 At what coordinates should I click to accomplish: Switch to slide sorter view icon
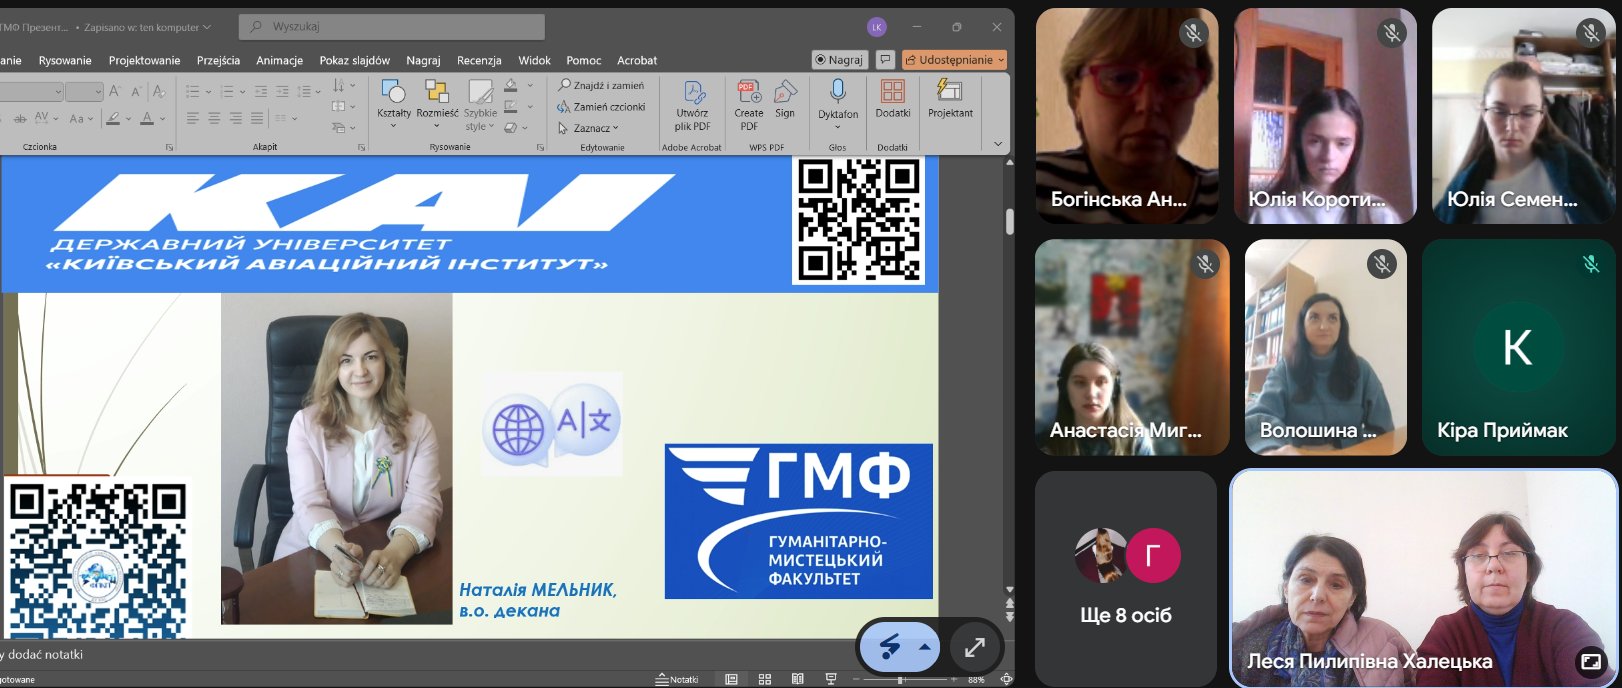click(x=765, y=679)
